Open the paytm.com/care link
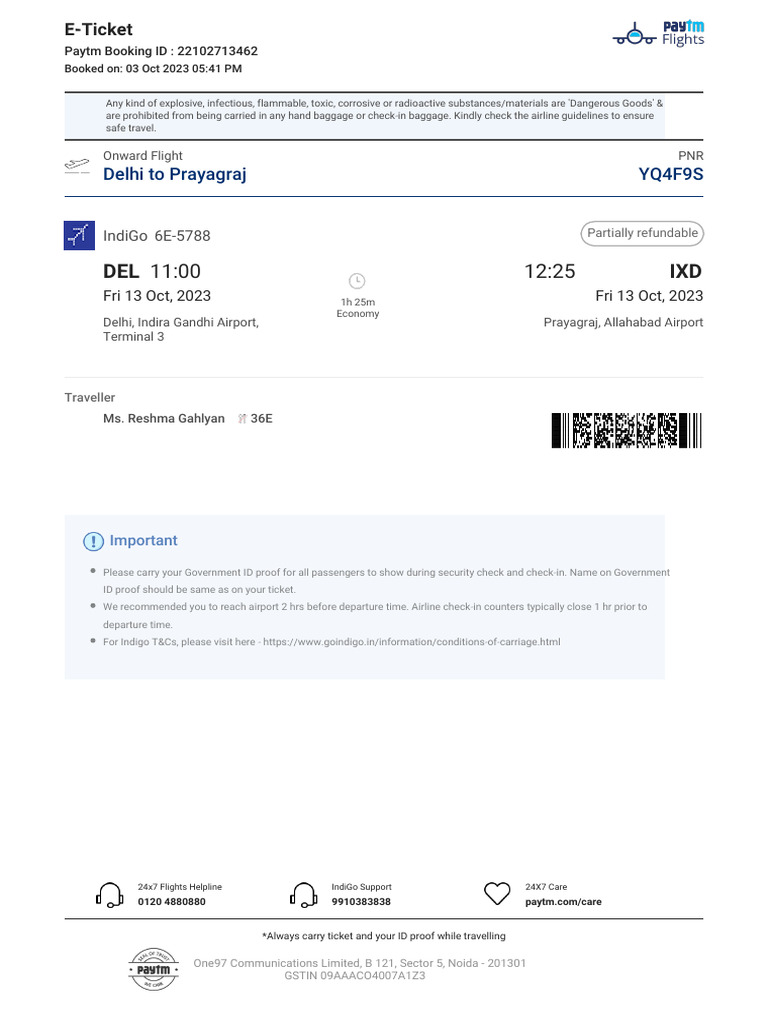This screenshot has width=768, height=1024. coord(563,902)
